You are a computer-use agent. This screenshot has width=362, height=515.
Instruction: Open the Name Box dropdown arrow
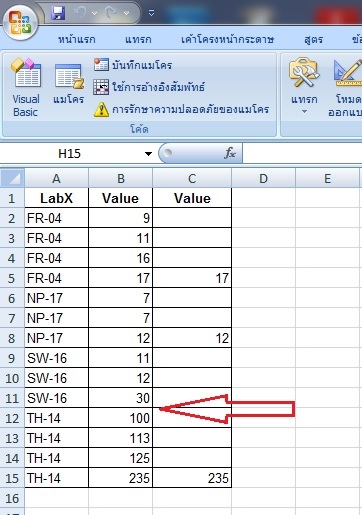click(x=148, y=154)
